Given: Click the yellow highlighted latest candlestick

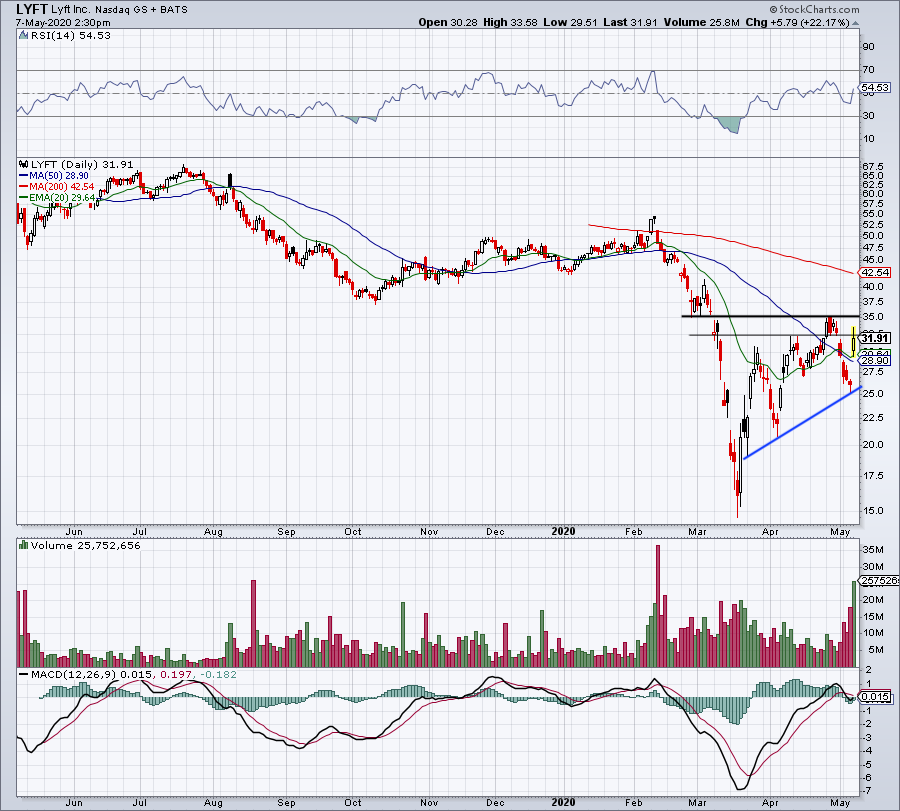Looking at the screenshot, I should click(x=854, y=341).
